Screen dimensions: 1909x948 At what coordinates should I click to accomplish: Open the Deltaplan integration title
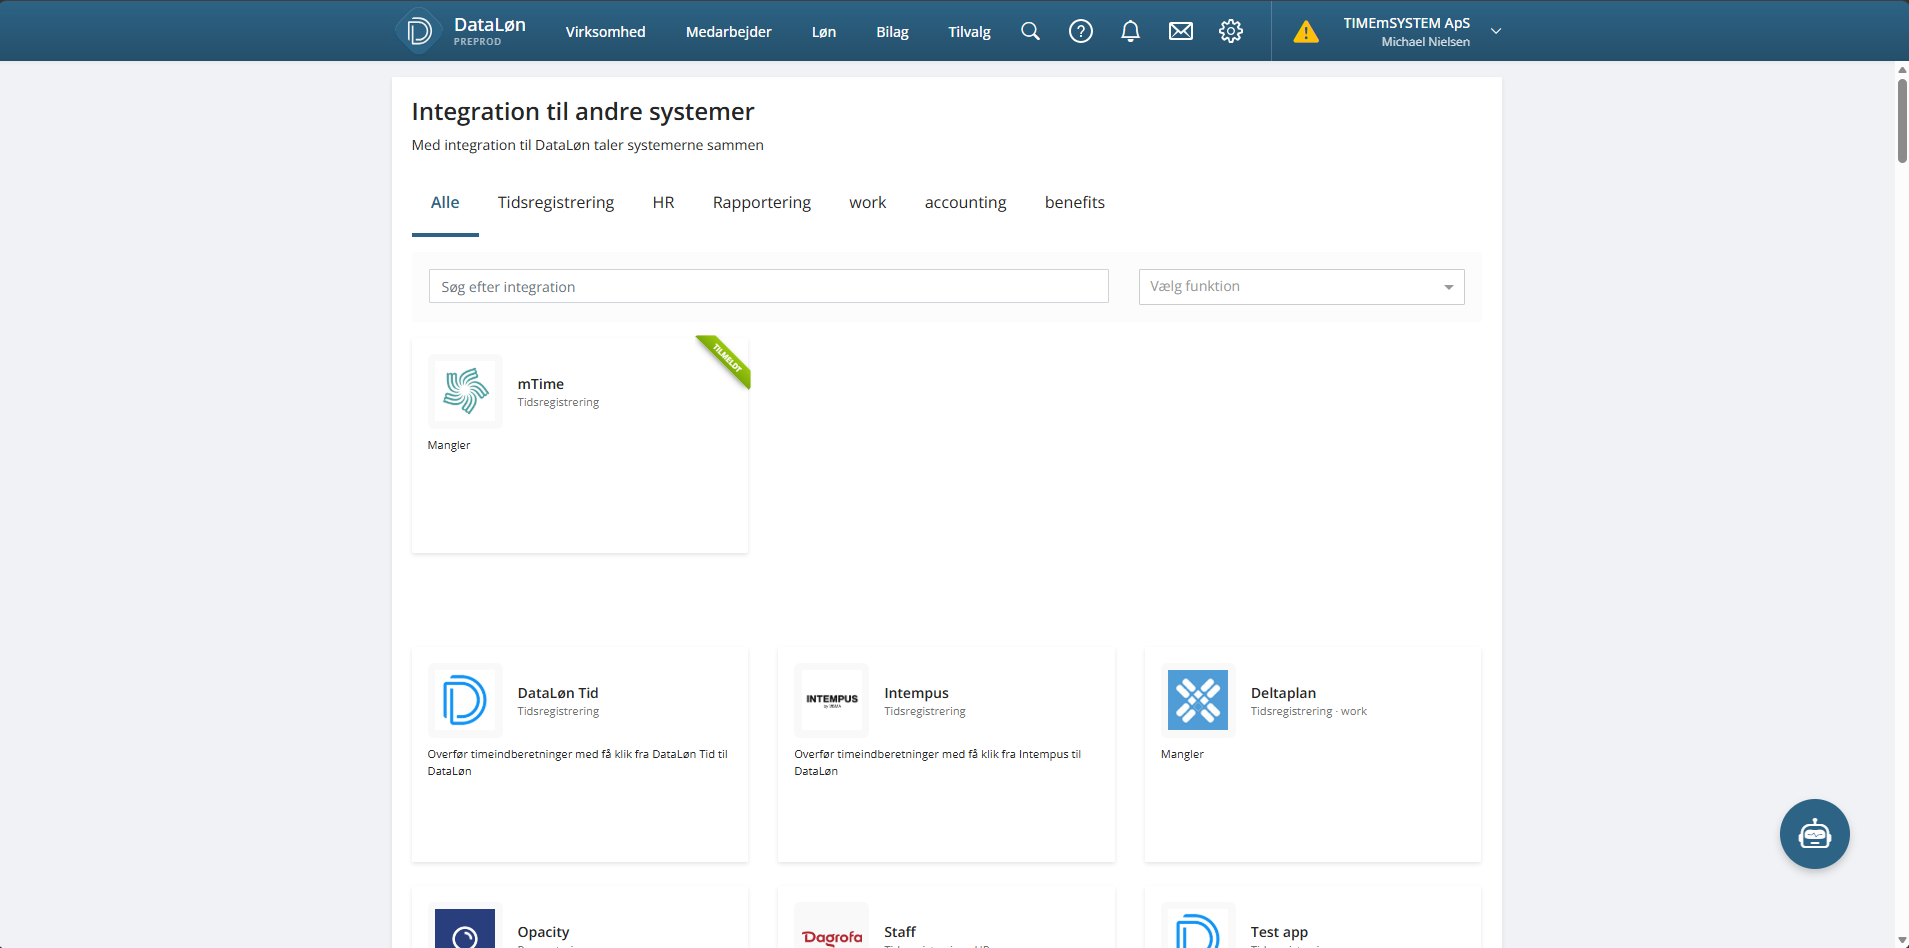(1283, 693)
